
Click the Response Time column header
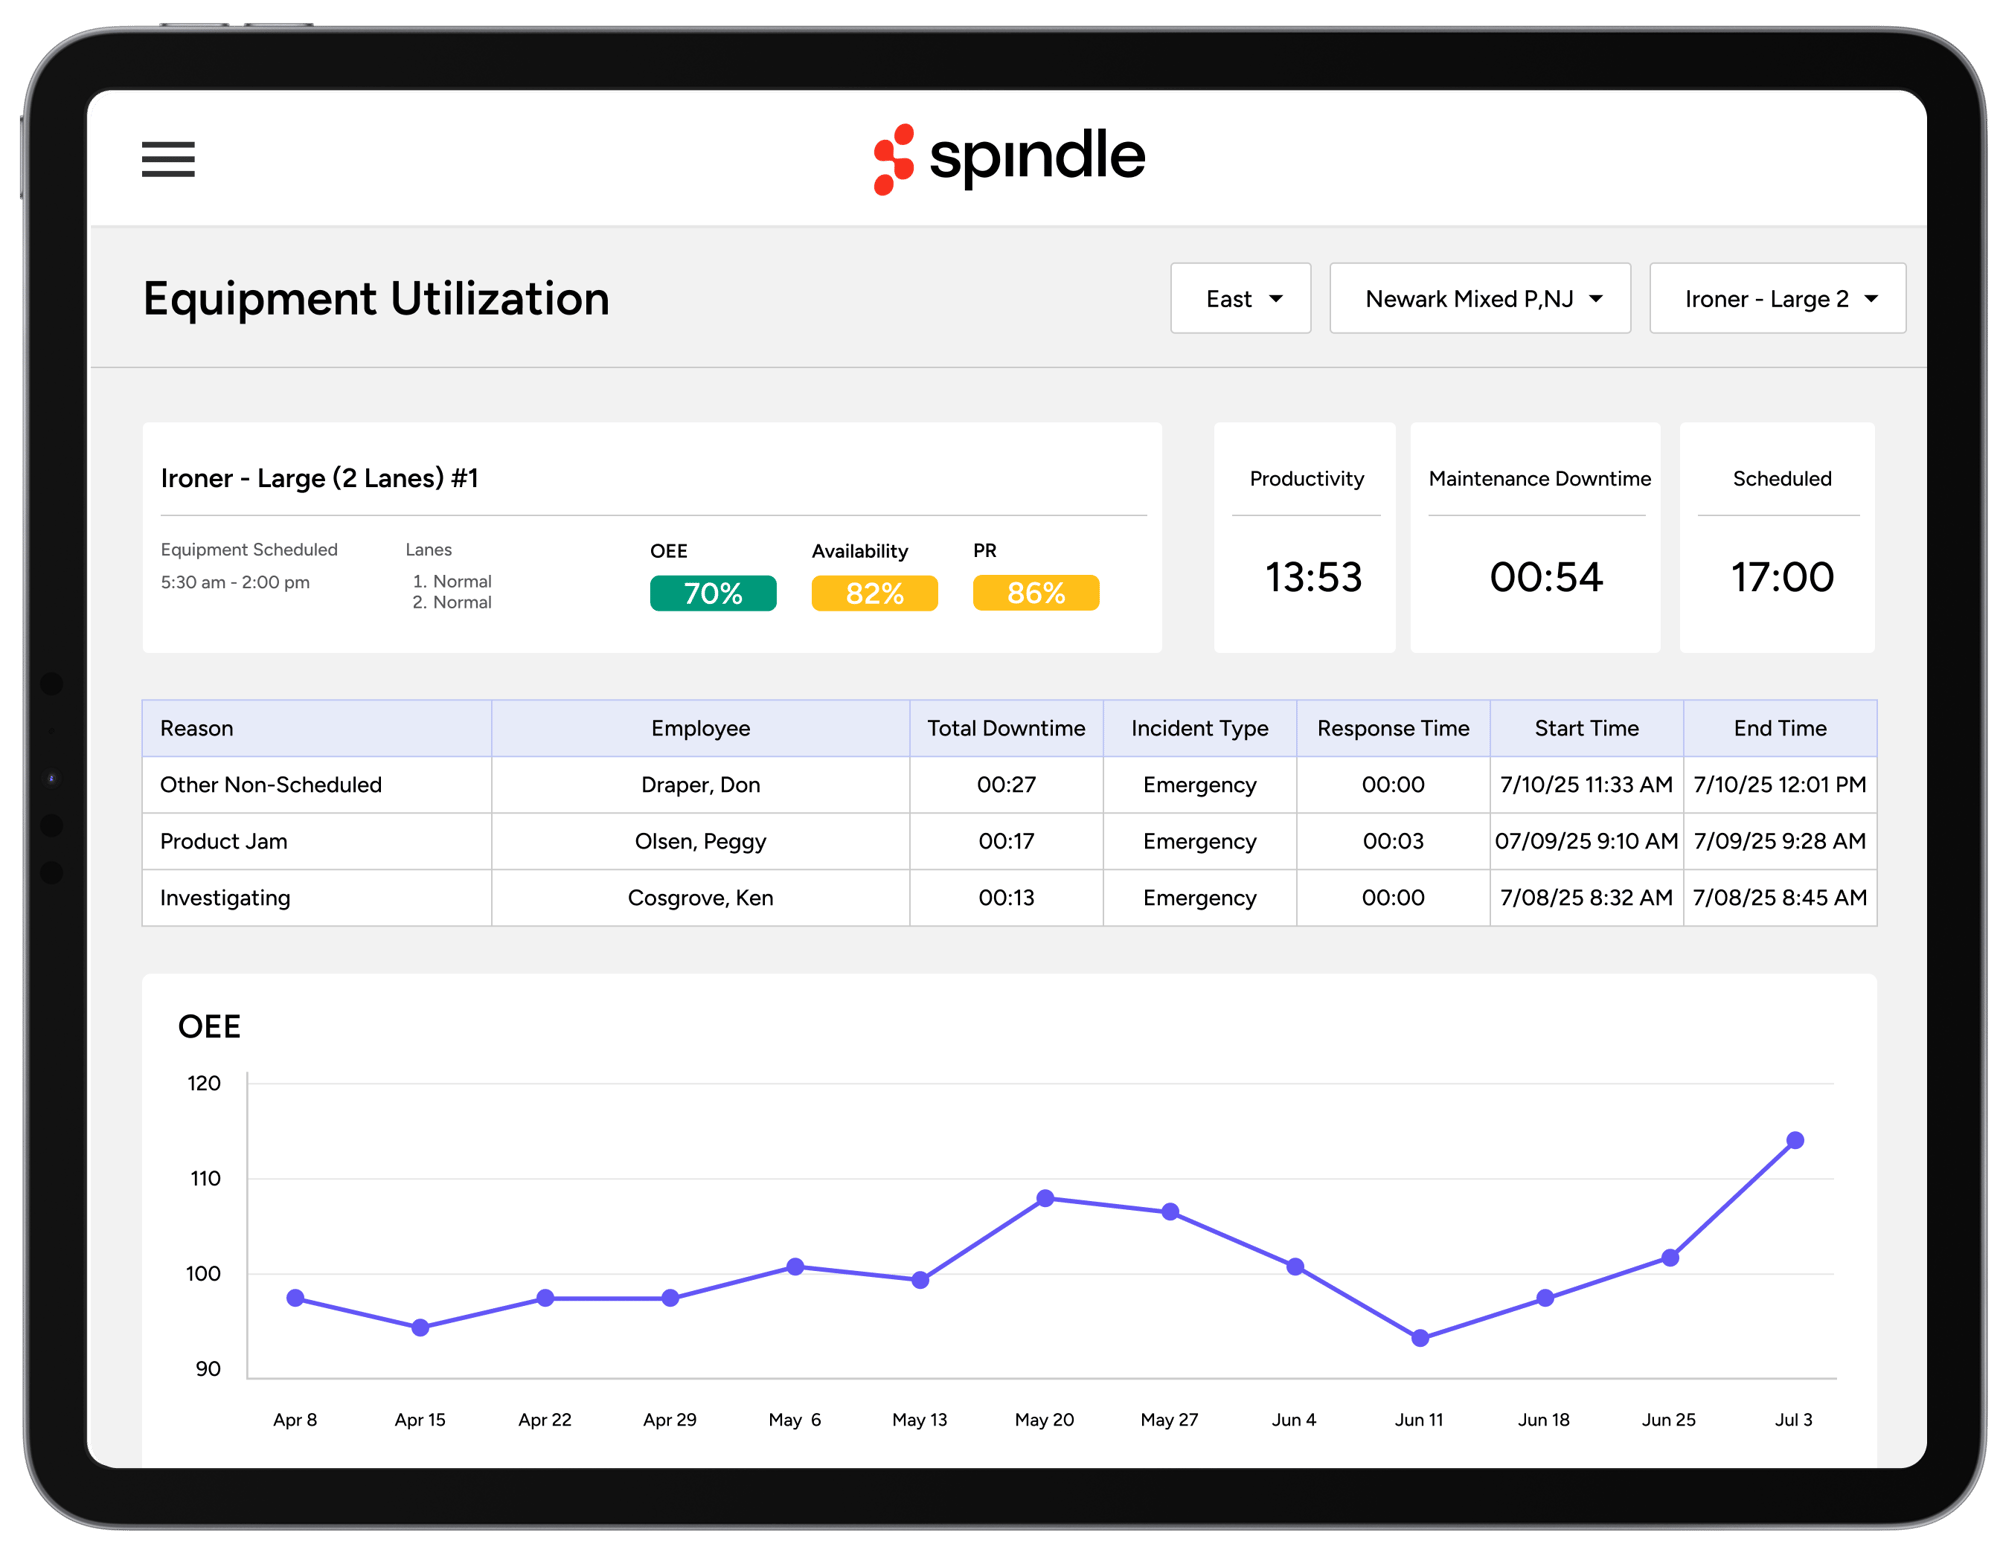tap(1393, 728)
